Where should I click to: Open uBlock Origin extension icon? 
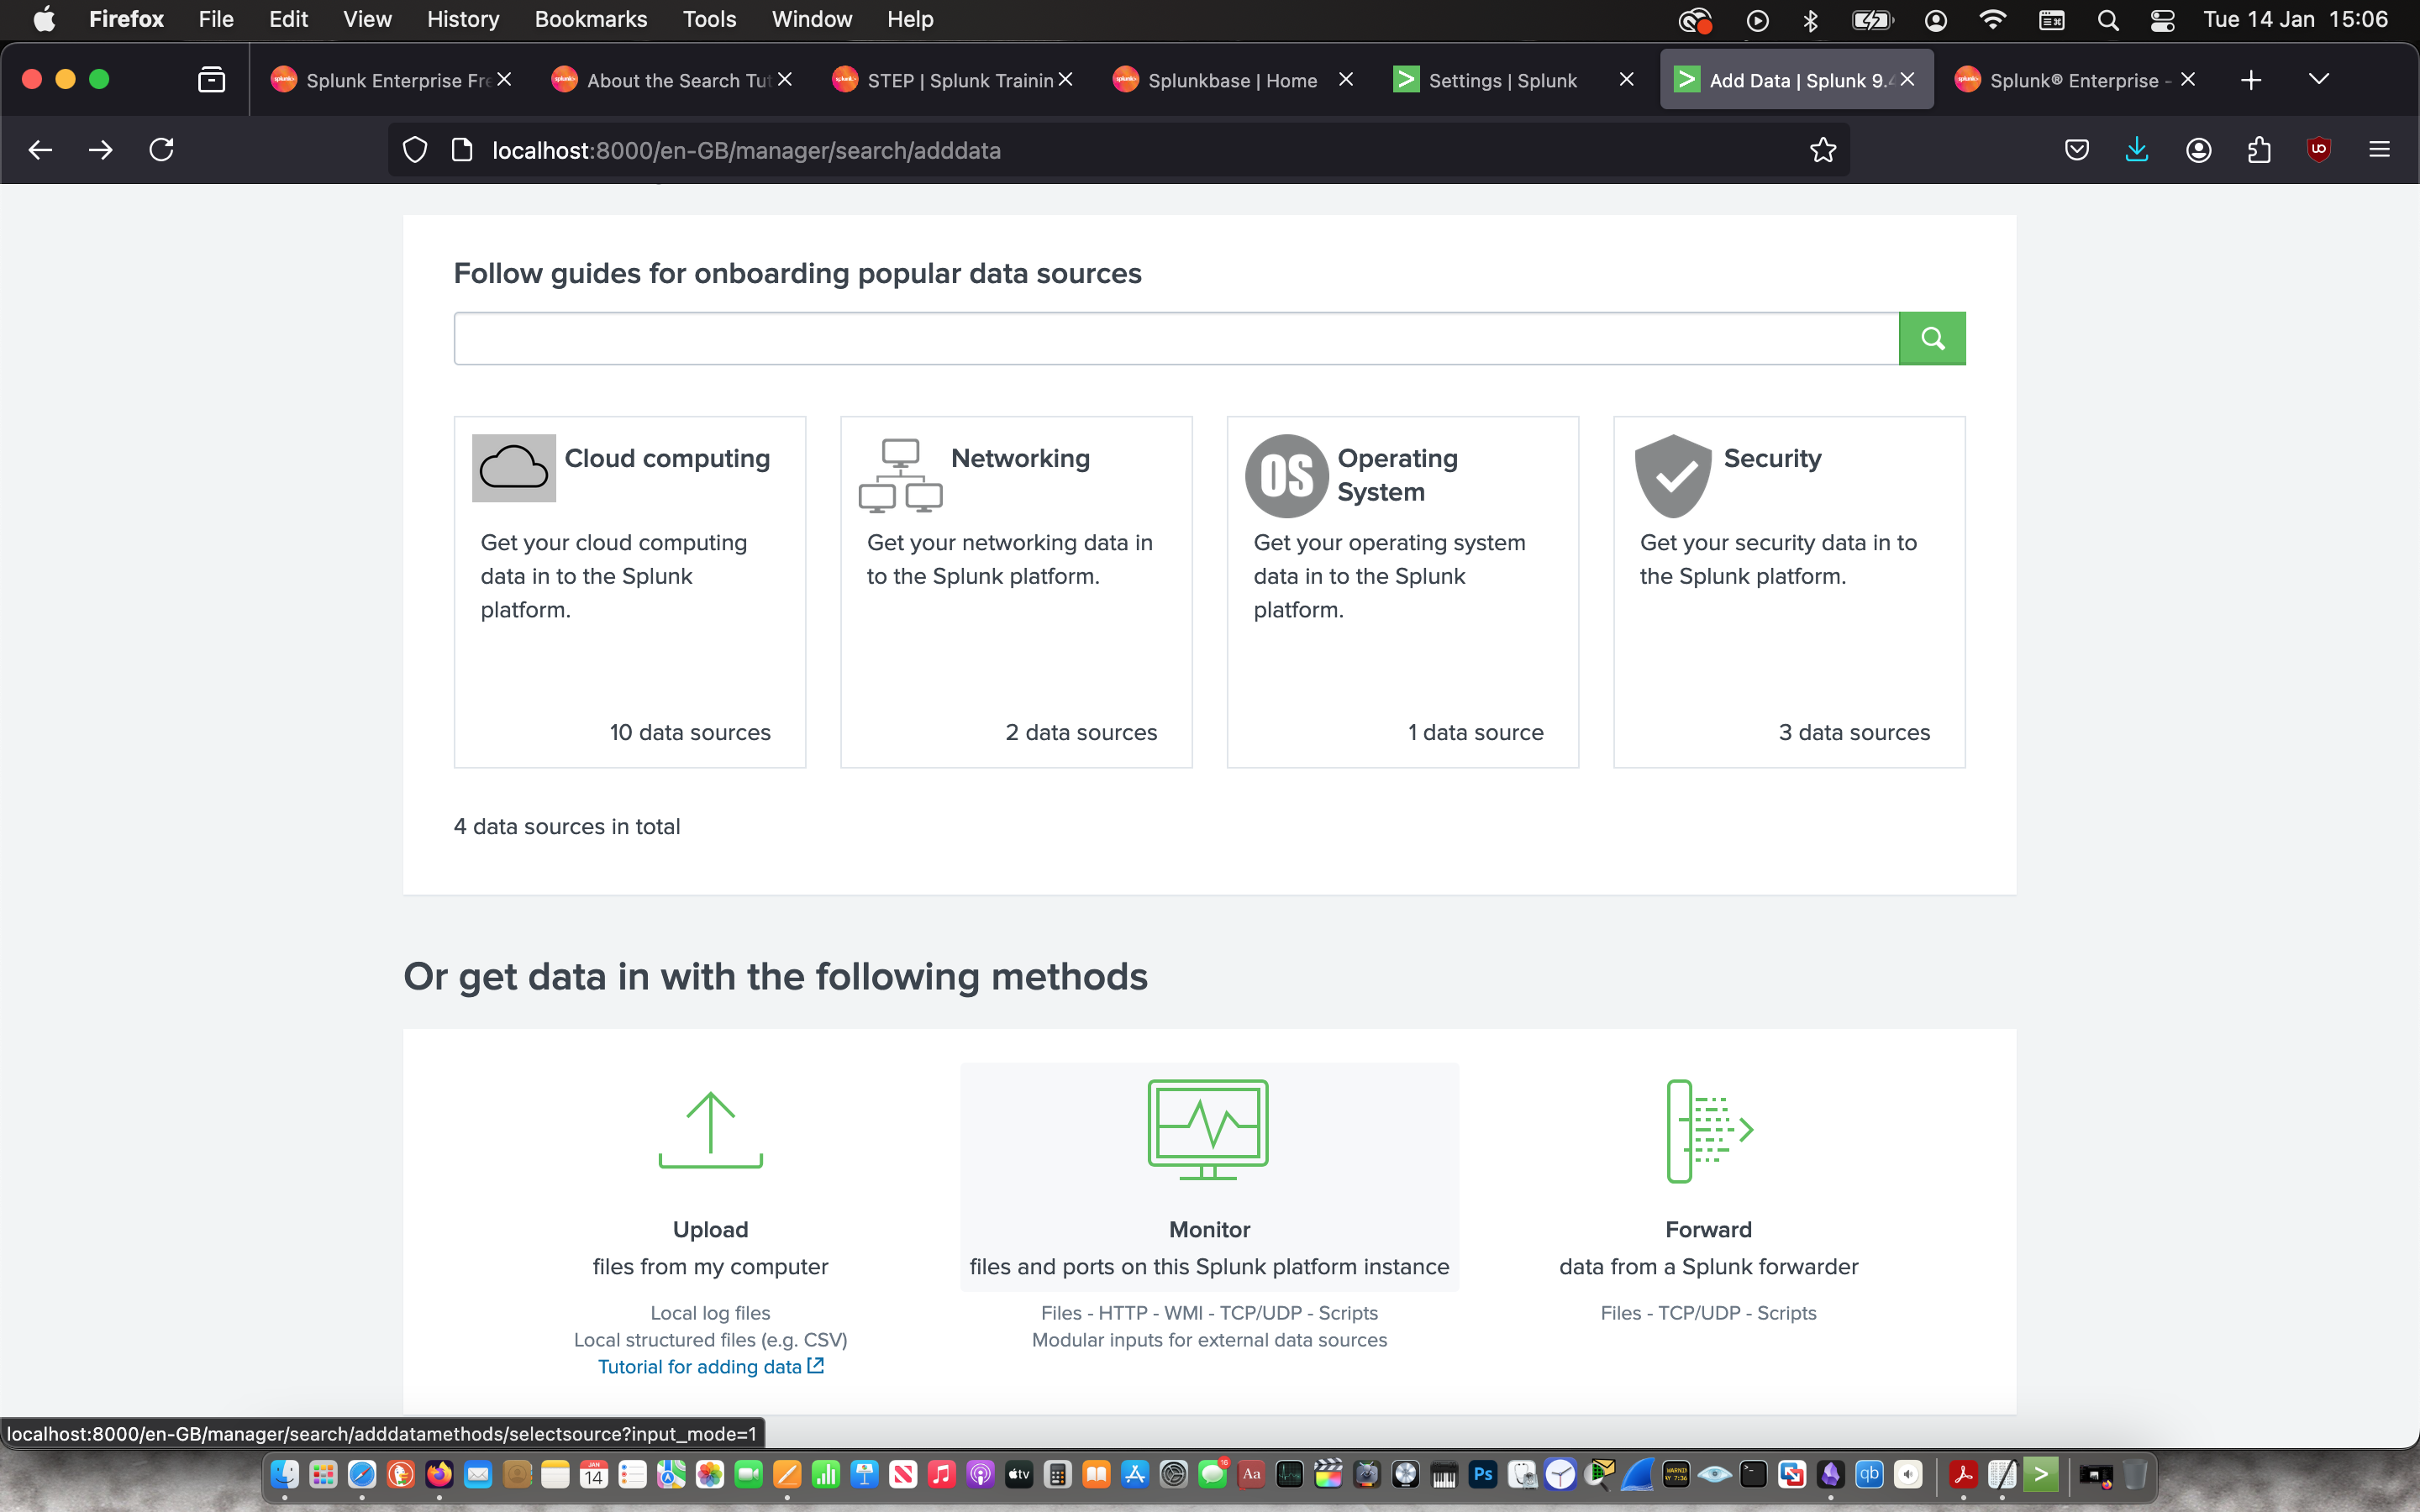coord(2318,150)
